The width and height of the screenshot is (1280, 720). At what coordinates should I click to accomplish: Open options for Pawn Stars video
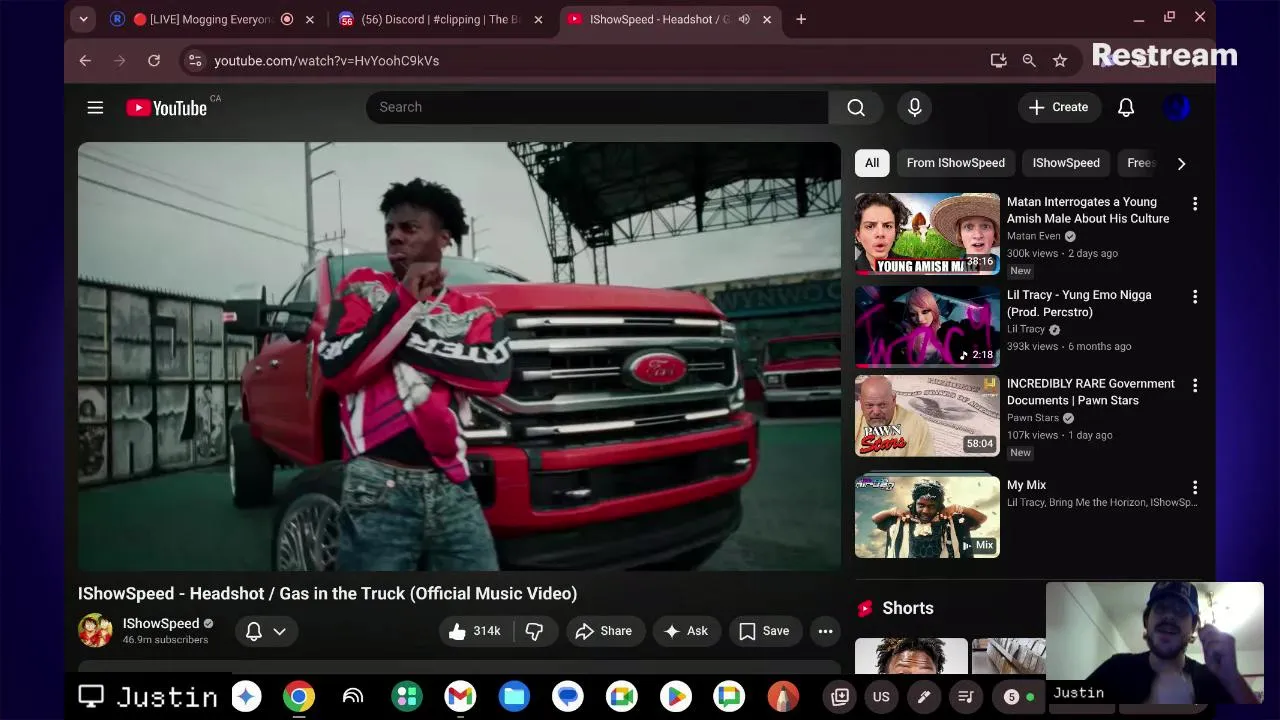[1194, 385]
